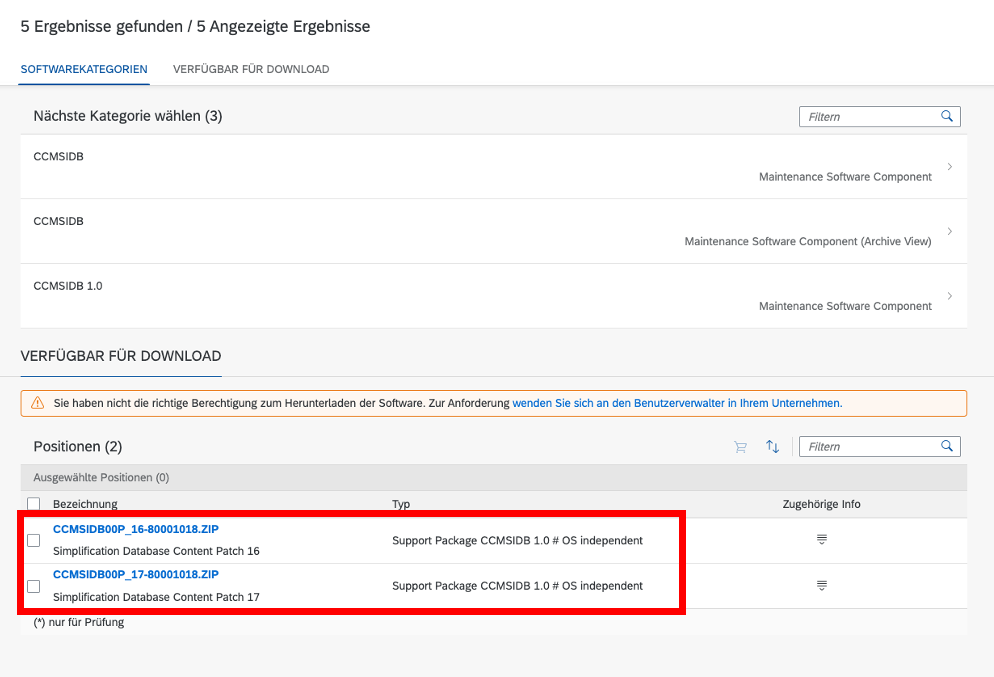Click the warning triangle icon in the message strip
Screen dimensions: 994x677
(x=37, y=403)
